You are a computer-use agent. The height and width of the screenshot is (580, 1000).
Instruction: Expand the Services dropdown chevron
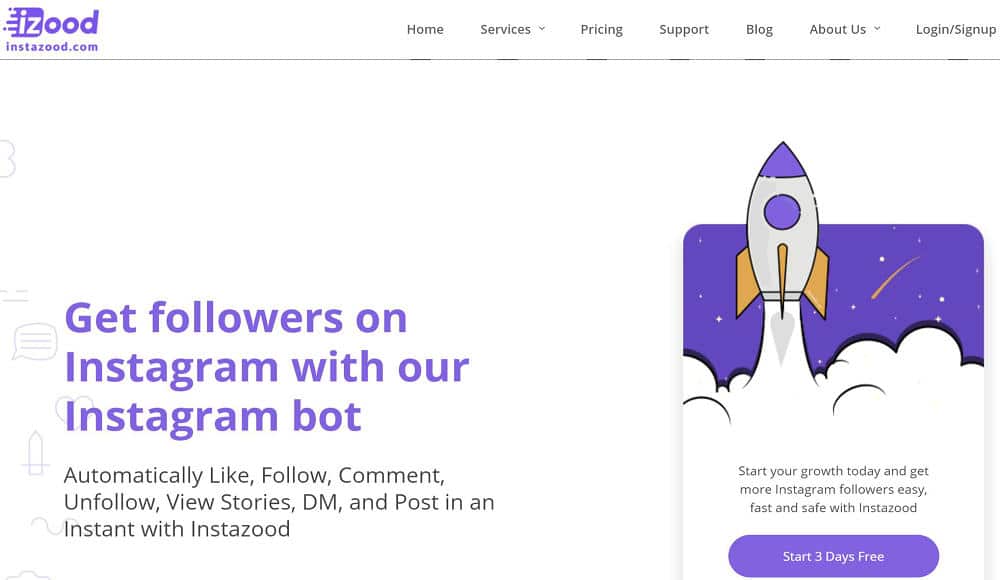[x=542, y=29]
